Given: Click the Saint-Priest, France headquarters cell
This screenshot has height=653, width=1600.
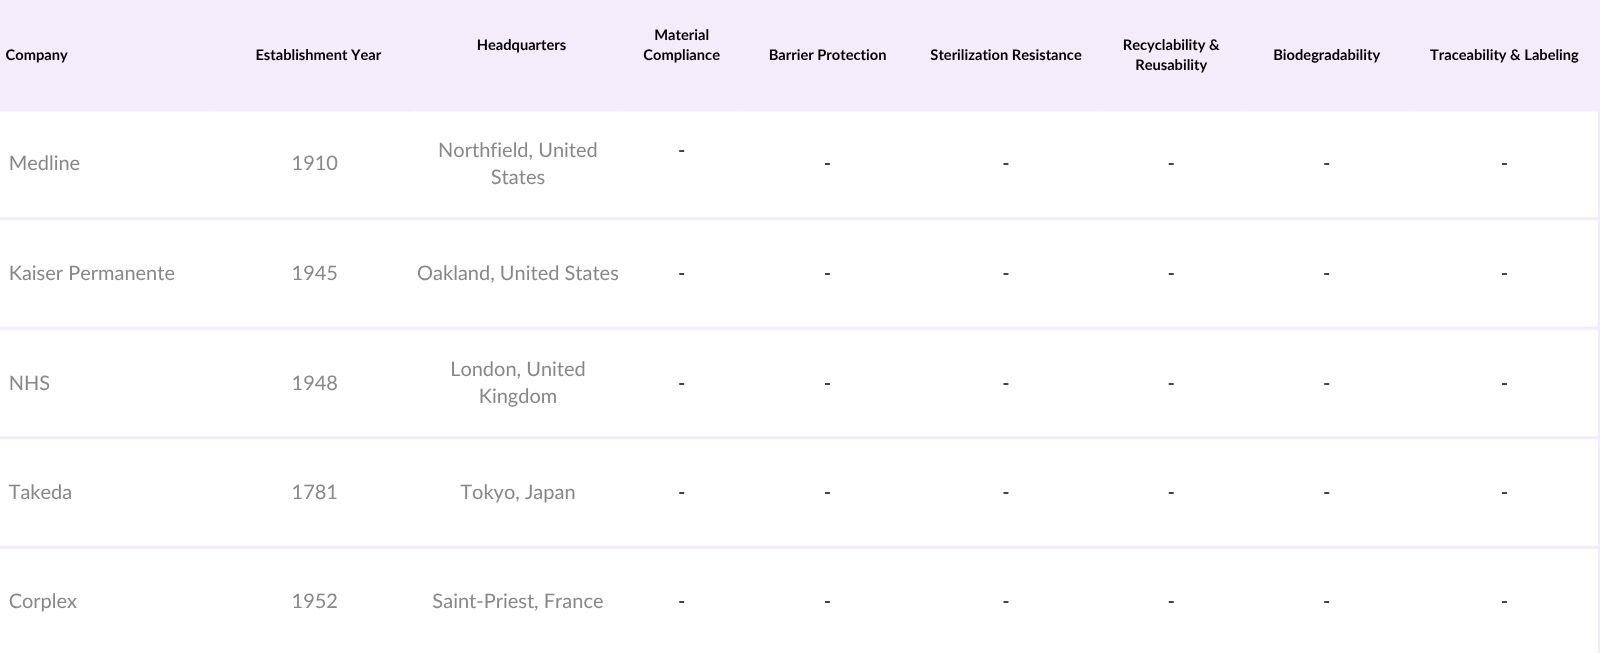Looking at the screenshot, I should tap(517, 601).
